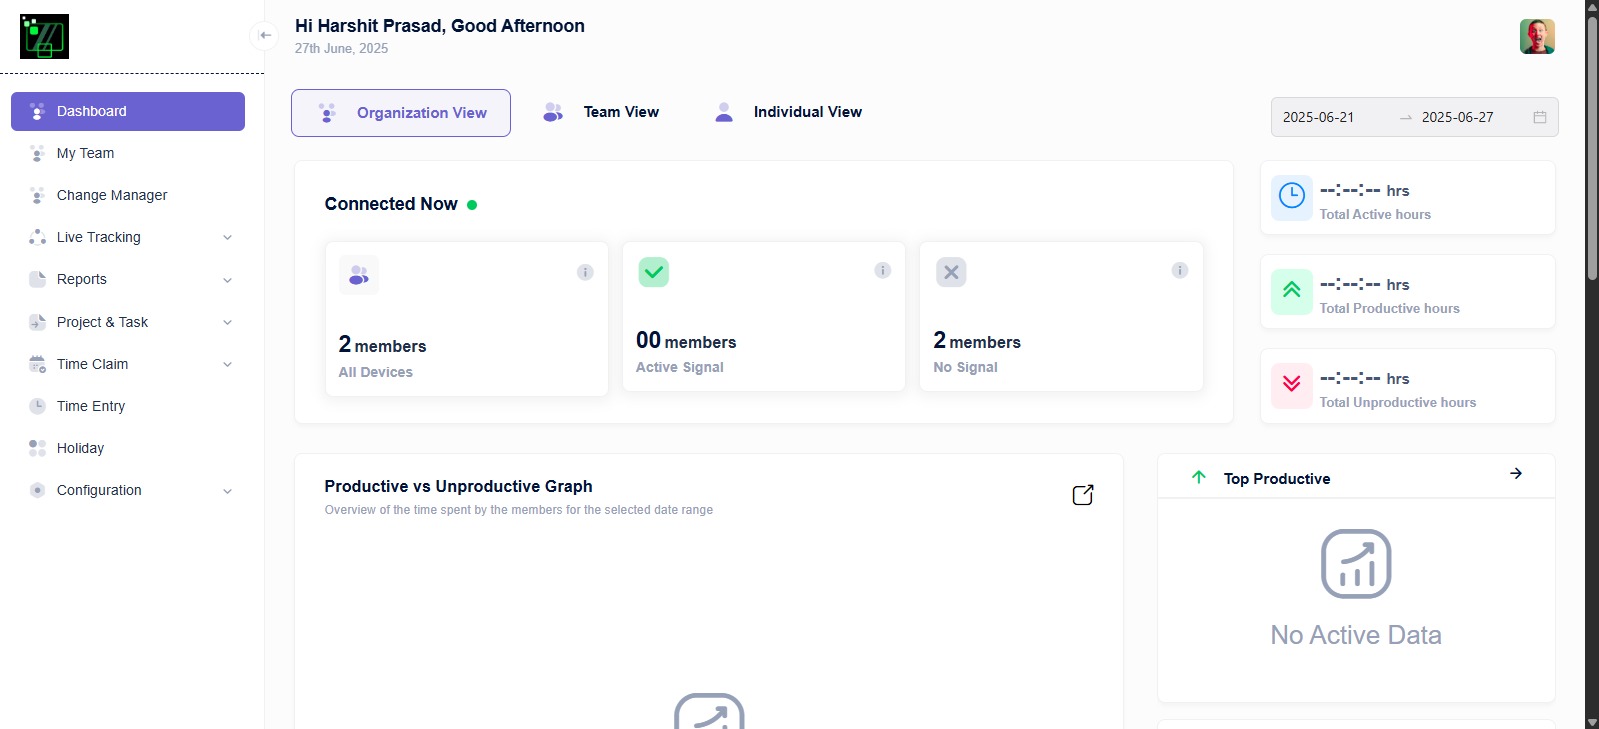Collapse the sidebar with back arrow
1599x729 pixels.
265,35
